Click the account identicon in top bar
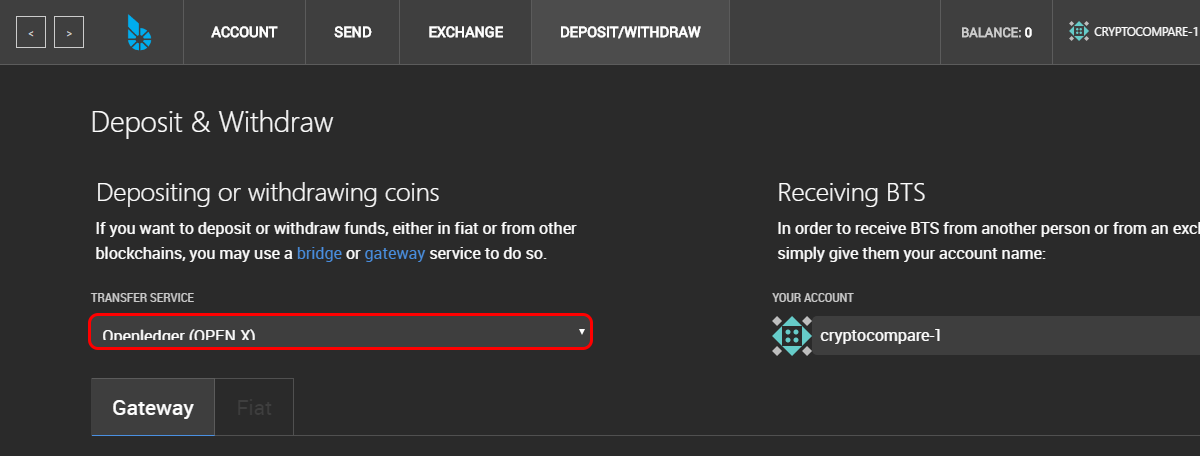The width and height of the screenshot is (1200, 456). (x=1078, y=31)
